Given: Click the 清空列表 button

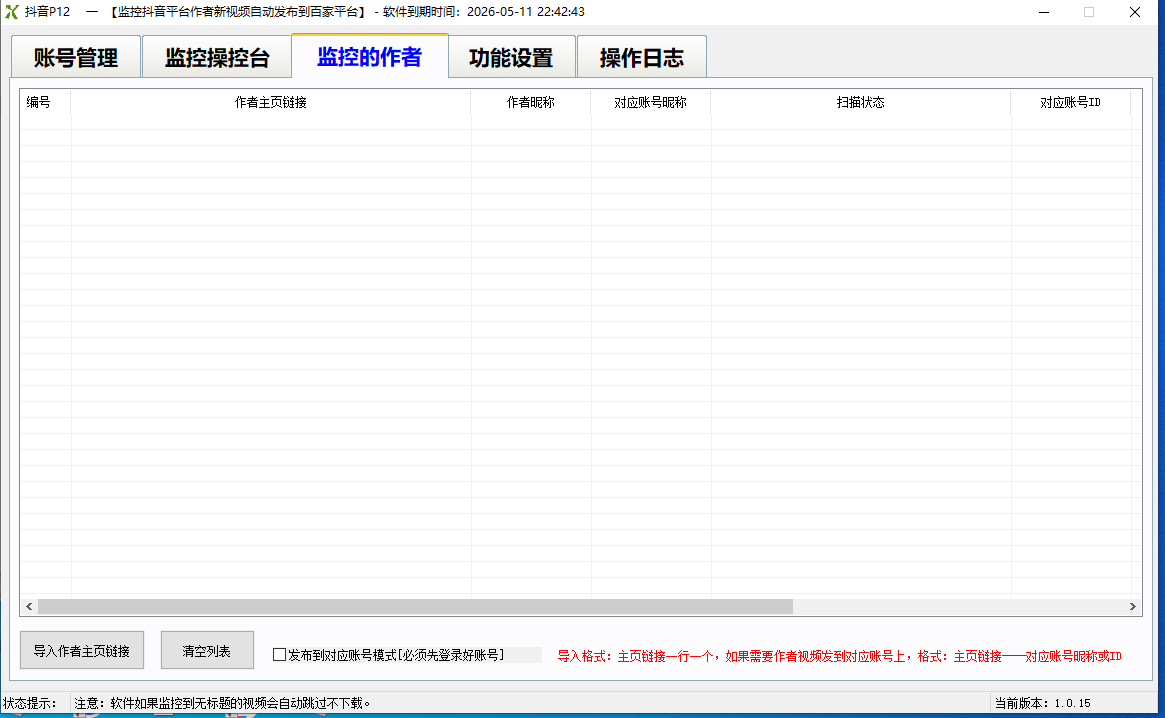Looking at the screenshot, I should point(207,650).
